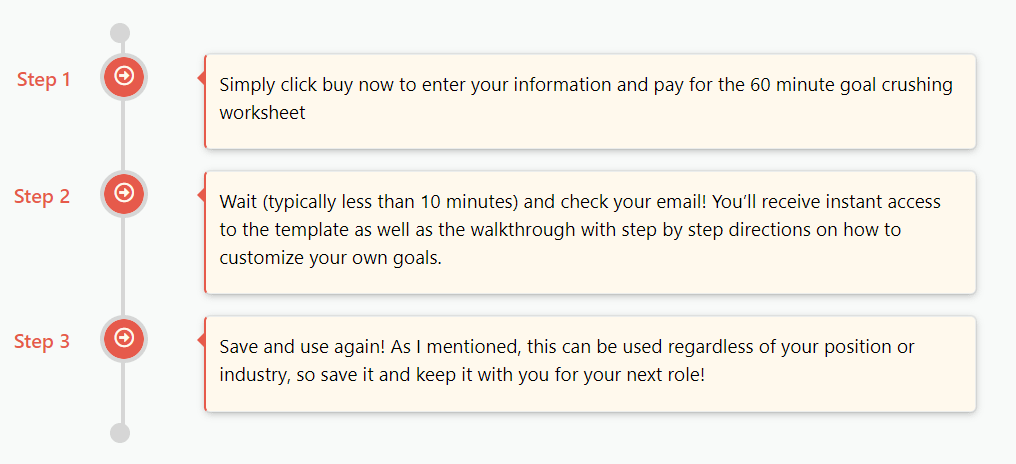The width and height of the screenshot is (1016, 464).
Task: Click the red pointer on Step 1 card
Action: [201, 78]
